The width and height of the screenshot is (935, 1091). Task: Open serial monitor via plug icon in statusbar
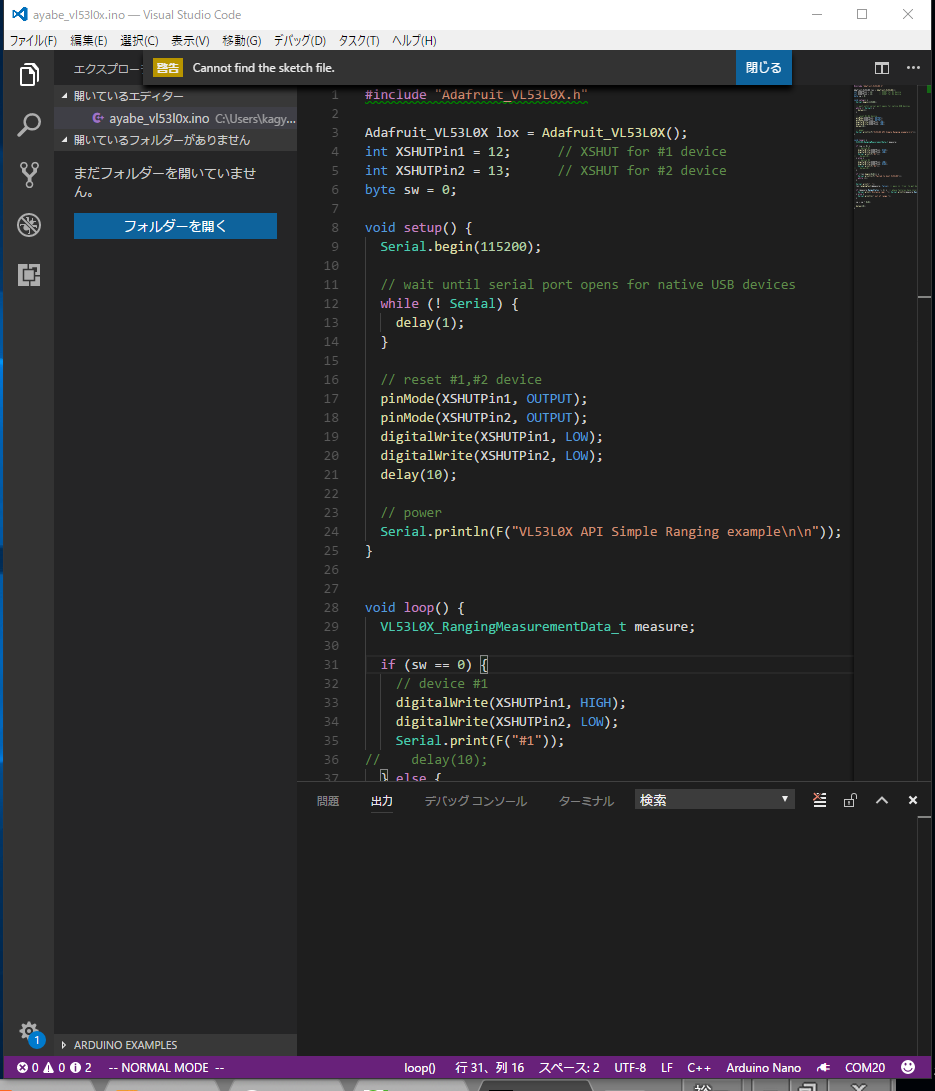tap(822, 1067)
